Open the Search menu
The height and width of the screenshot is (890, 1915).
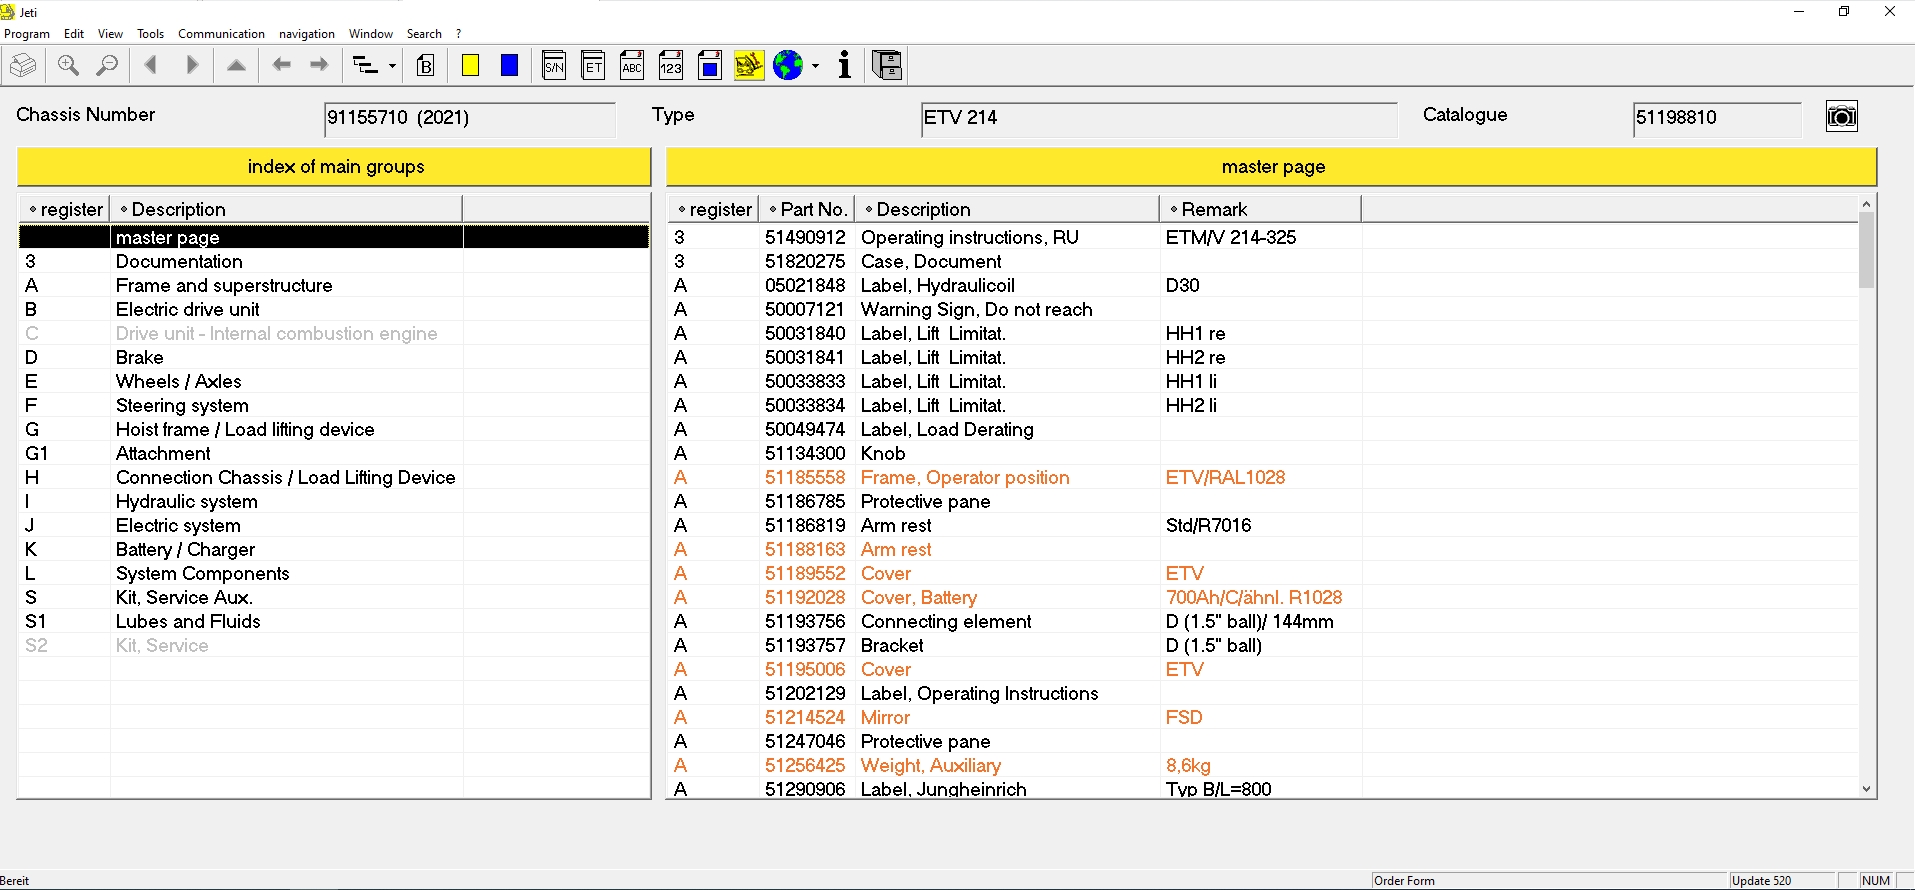(x=424, y=34)
